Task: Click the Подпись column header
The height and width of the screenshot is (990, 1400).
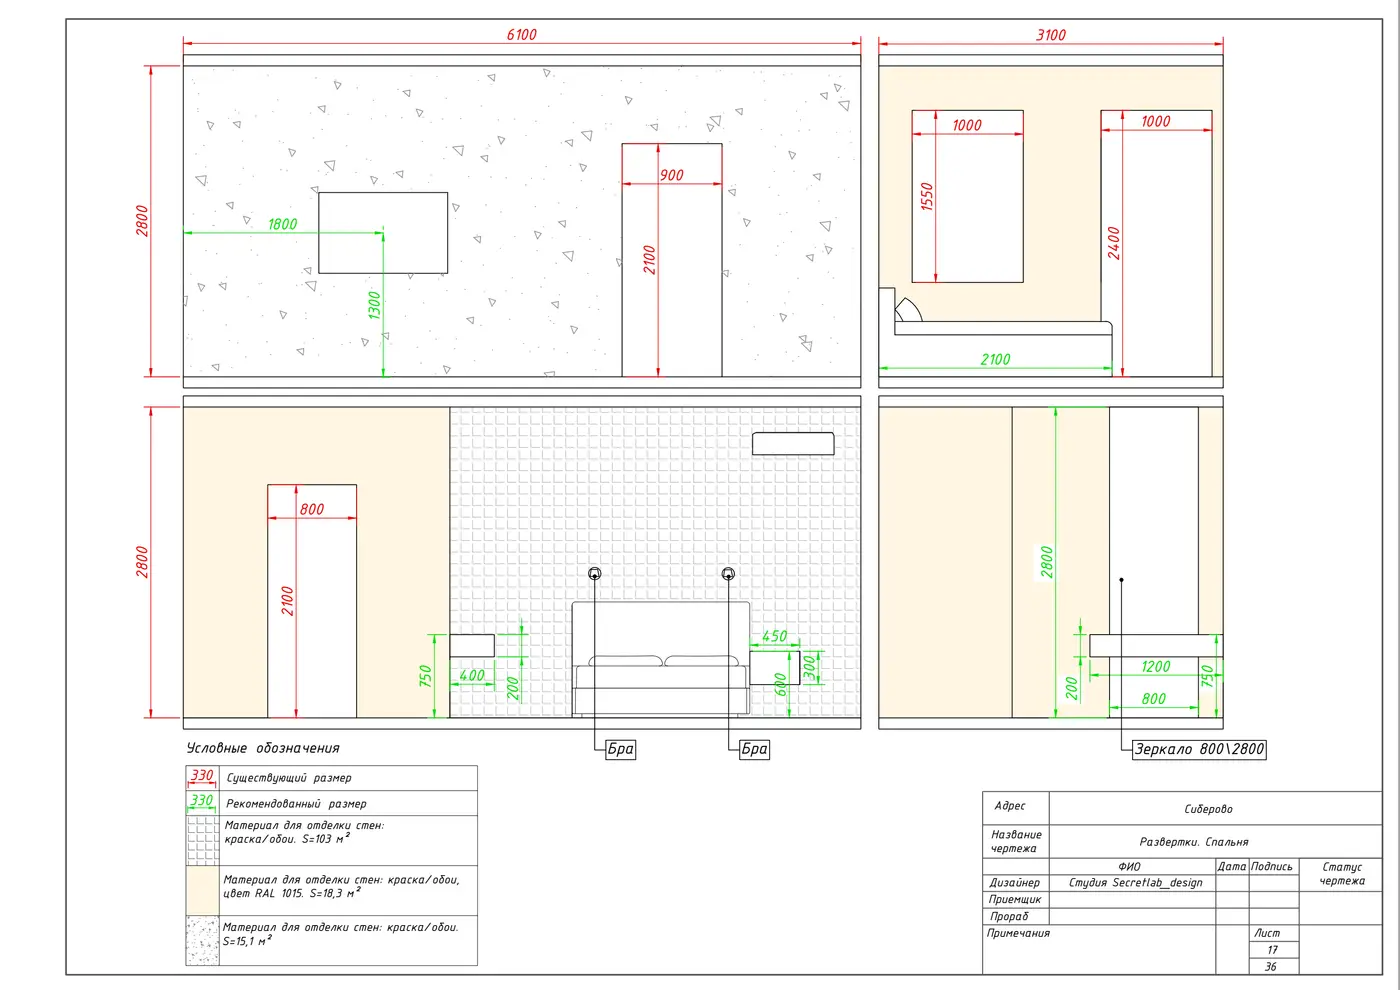Action: [x=1272, y=867]
